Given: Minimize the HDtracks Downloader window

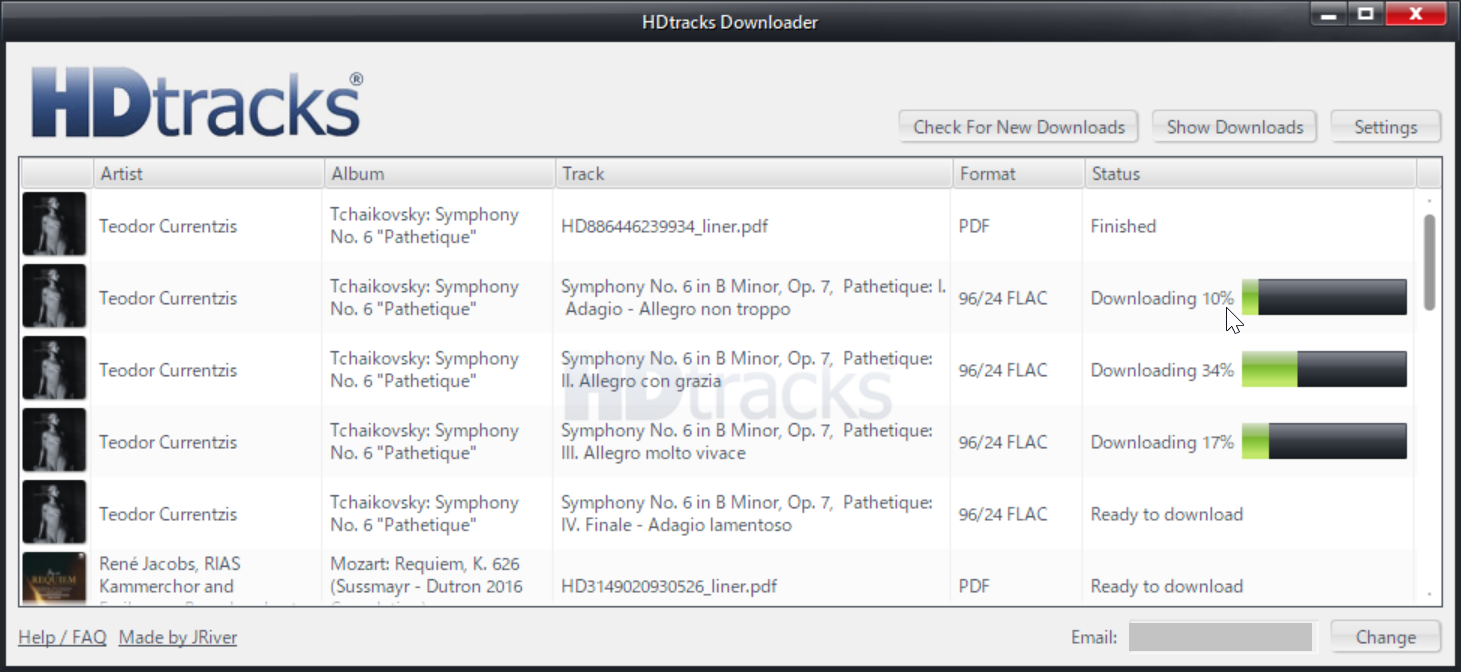Looking at the screenshot, I should click(1328, 14).
